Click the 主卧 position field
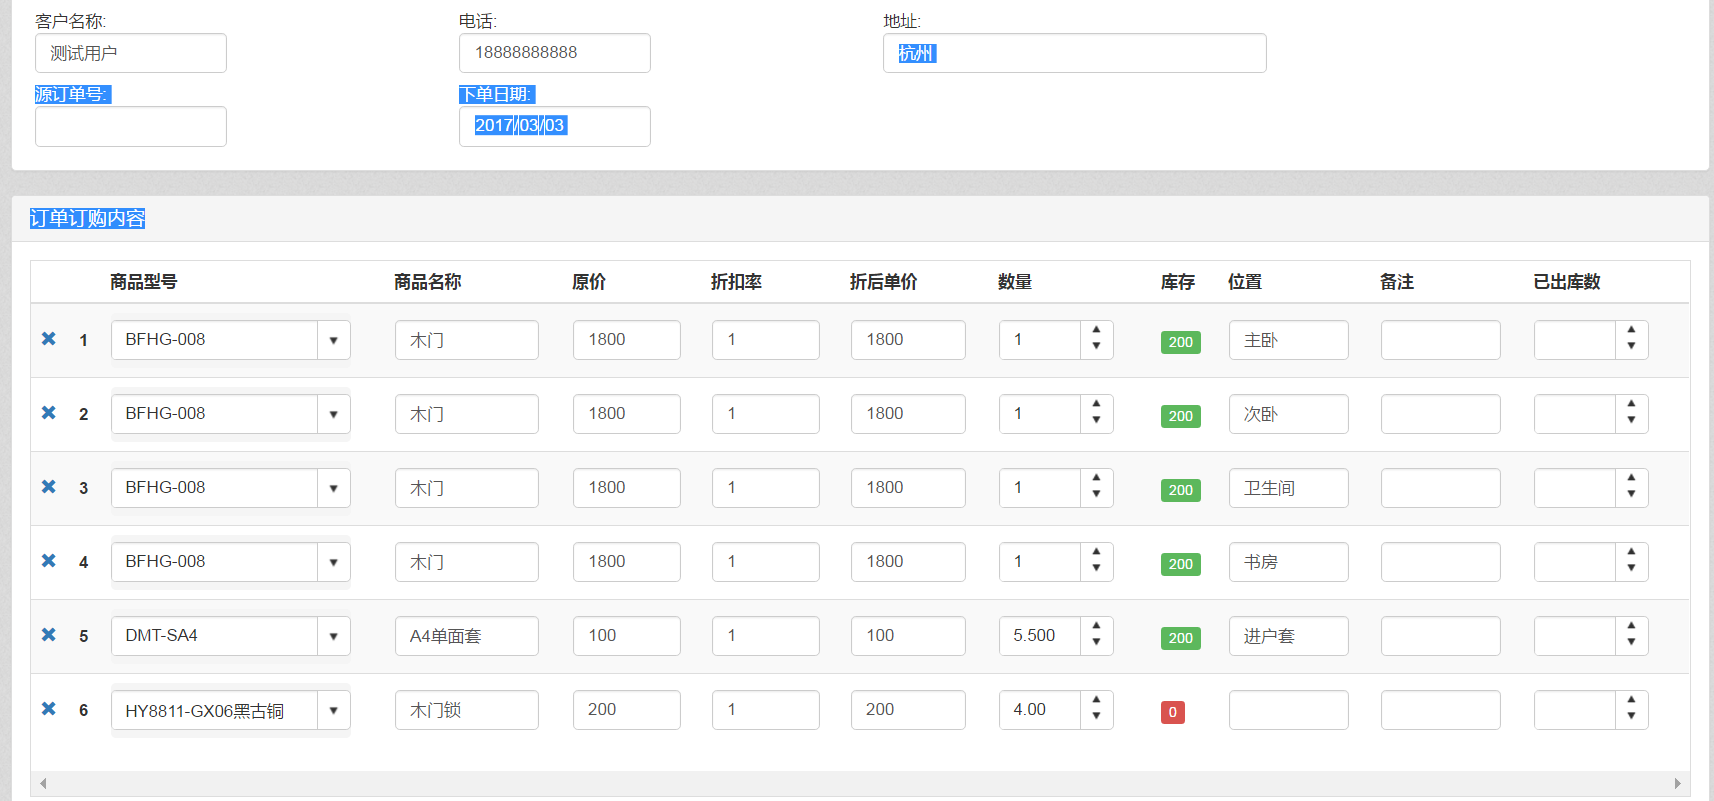Screen dimensions: 1714x801 coord(1289,340)
